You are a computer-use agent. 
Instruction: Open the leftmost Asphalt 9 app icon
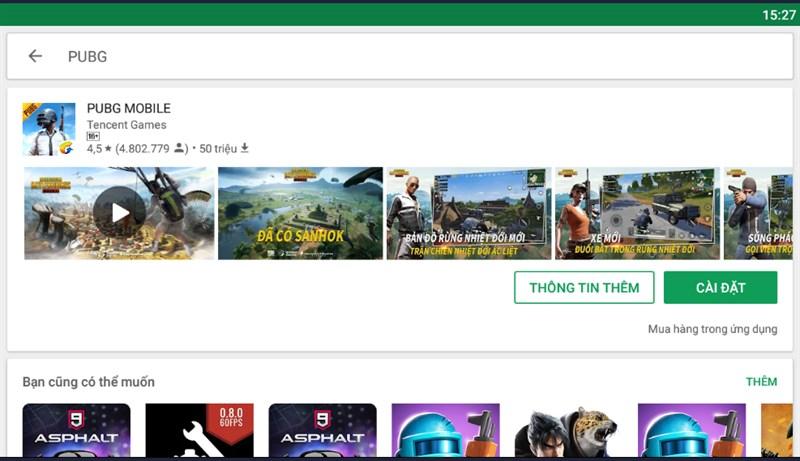tap(76, 429)
